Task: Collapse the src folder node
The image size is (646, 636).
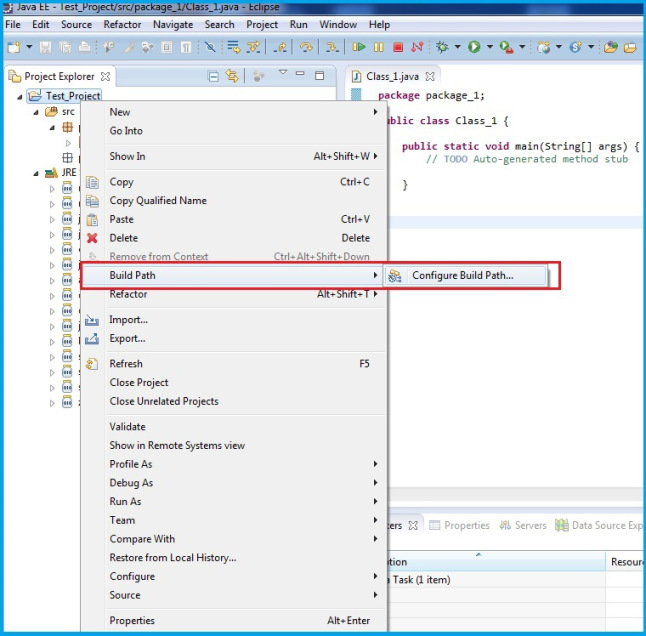Action: tap(36, 112)
